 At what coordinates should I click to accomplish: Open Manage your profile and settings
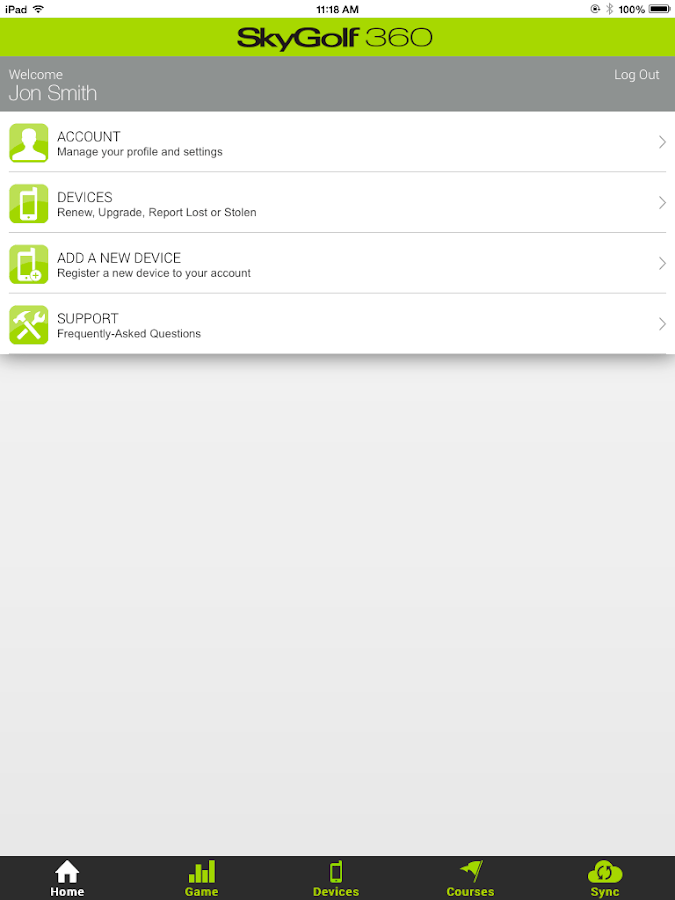coord(139,152)
